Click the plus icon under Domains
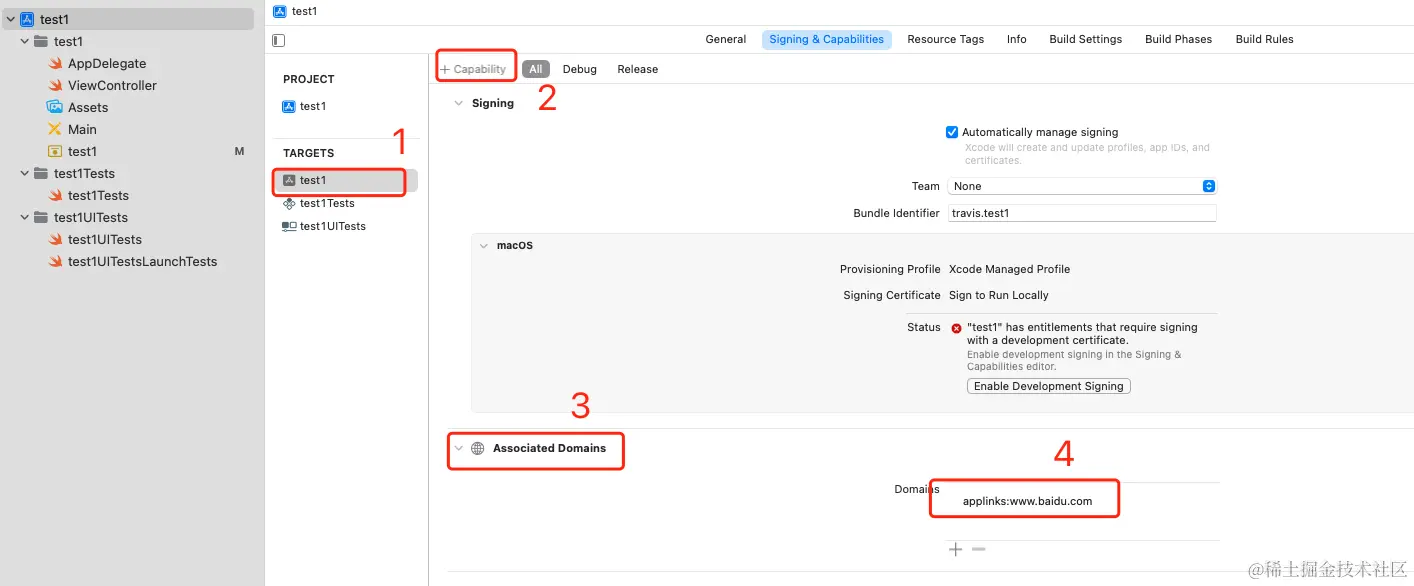Screen dimensions: 1414x586 coord(956,549)
